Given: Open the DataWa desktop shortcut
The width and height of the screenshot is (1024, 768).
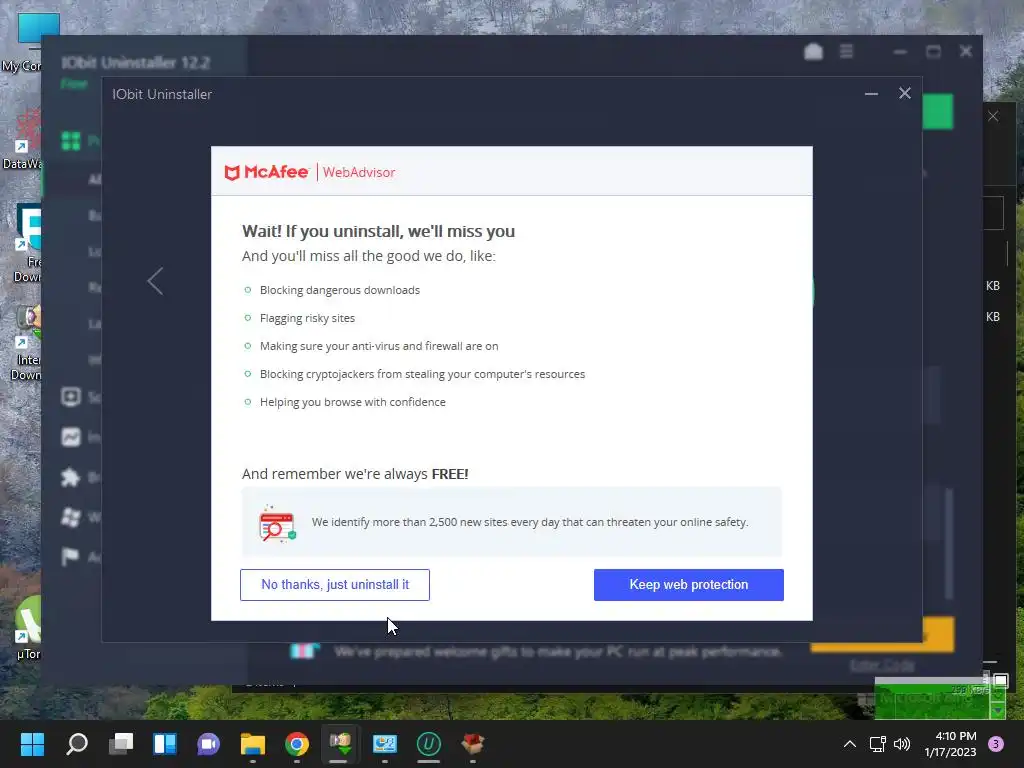Looking at the screenshot, I should (22, 139).
